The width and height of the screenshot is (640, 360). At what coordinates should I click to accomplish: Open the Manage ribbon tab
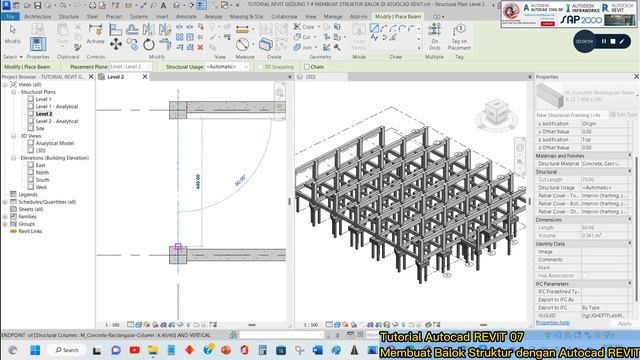tap(333, 17)
